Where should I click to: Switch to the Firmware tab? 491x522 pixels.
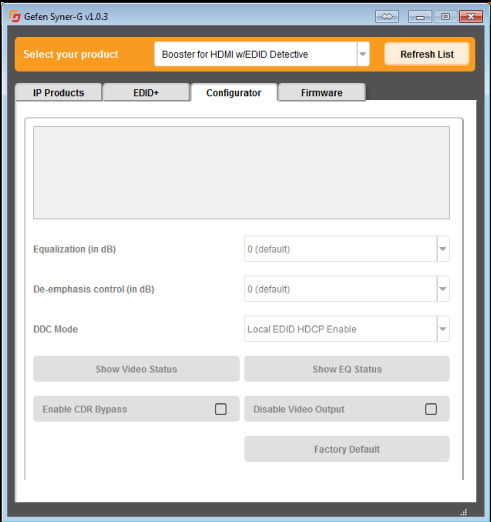(322, 92)
